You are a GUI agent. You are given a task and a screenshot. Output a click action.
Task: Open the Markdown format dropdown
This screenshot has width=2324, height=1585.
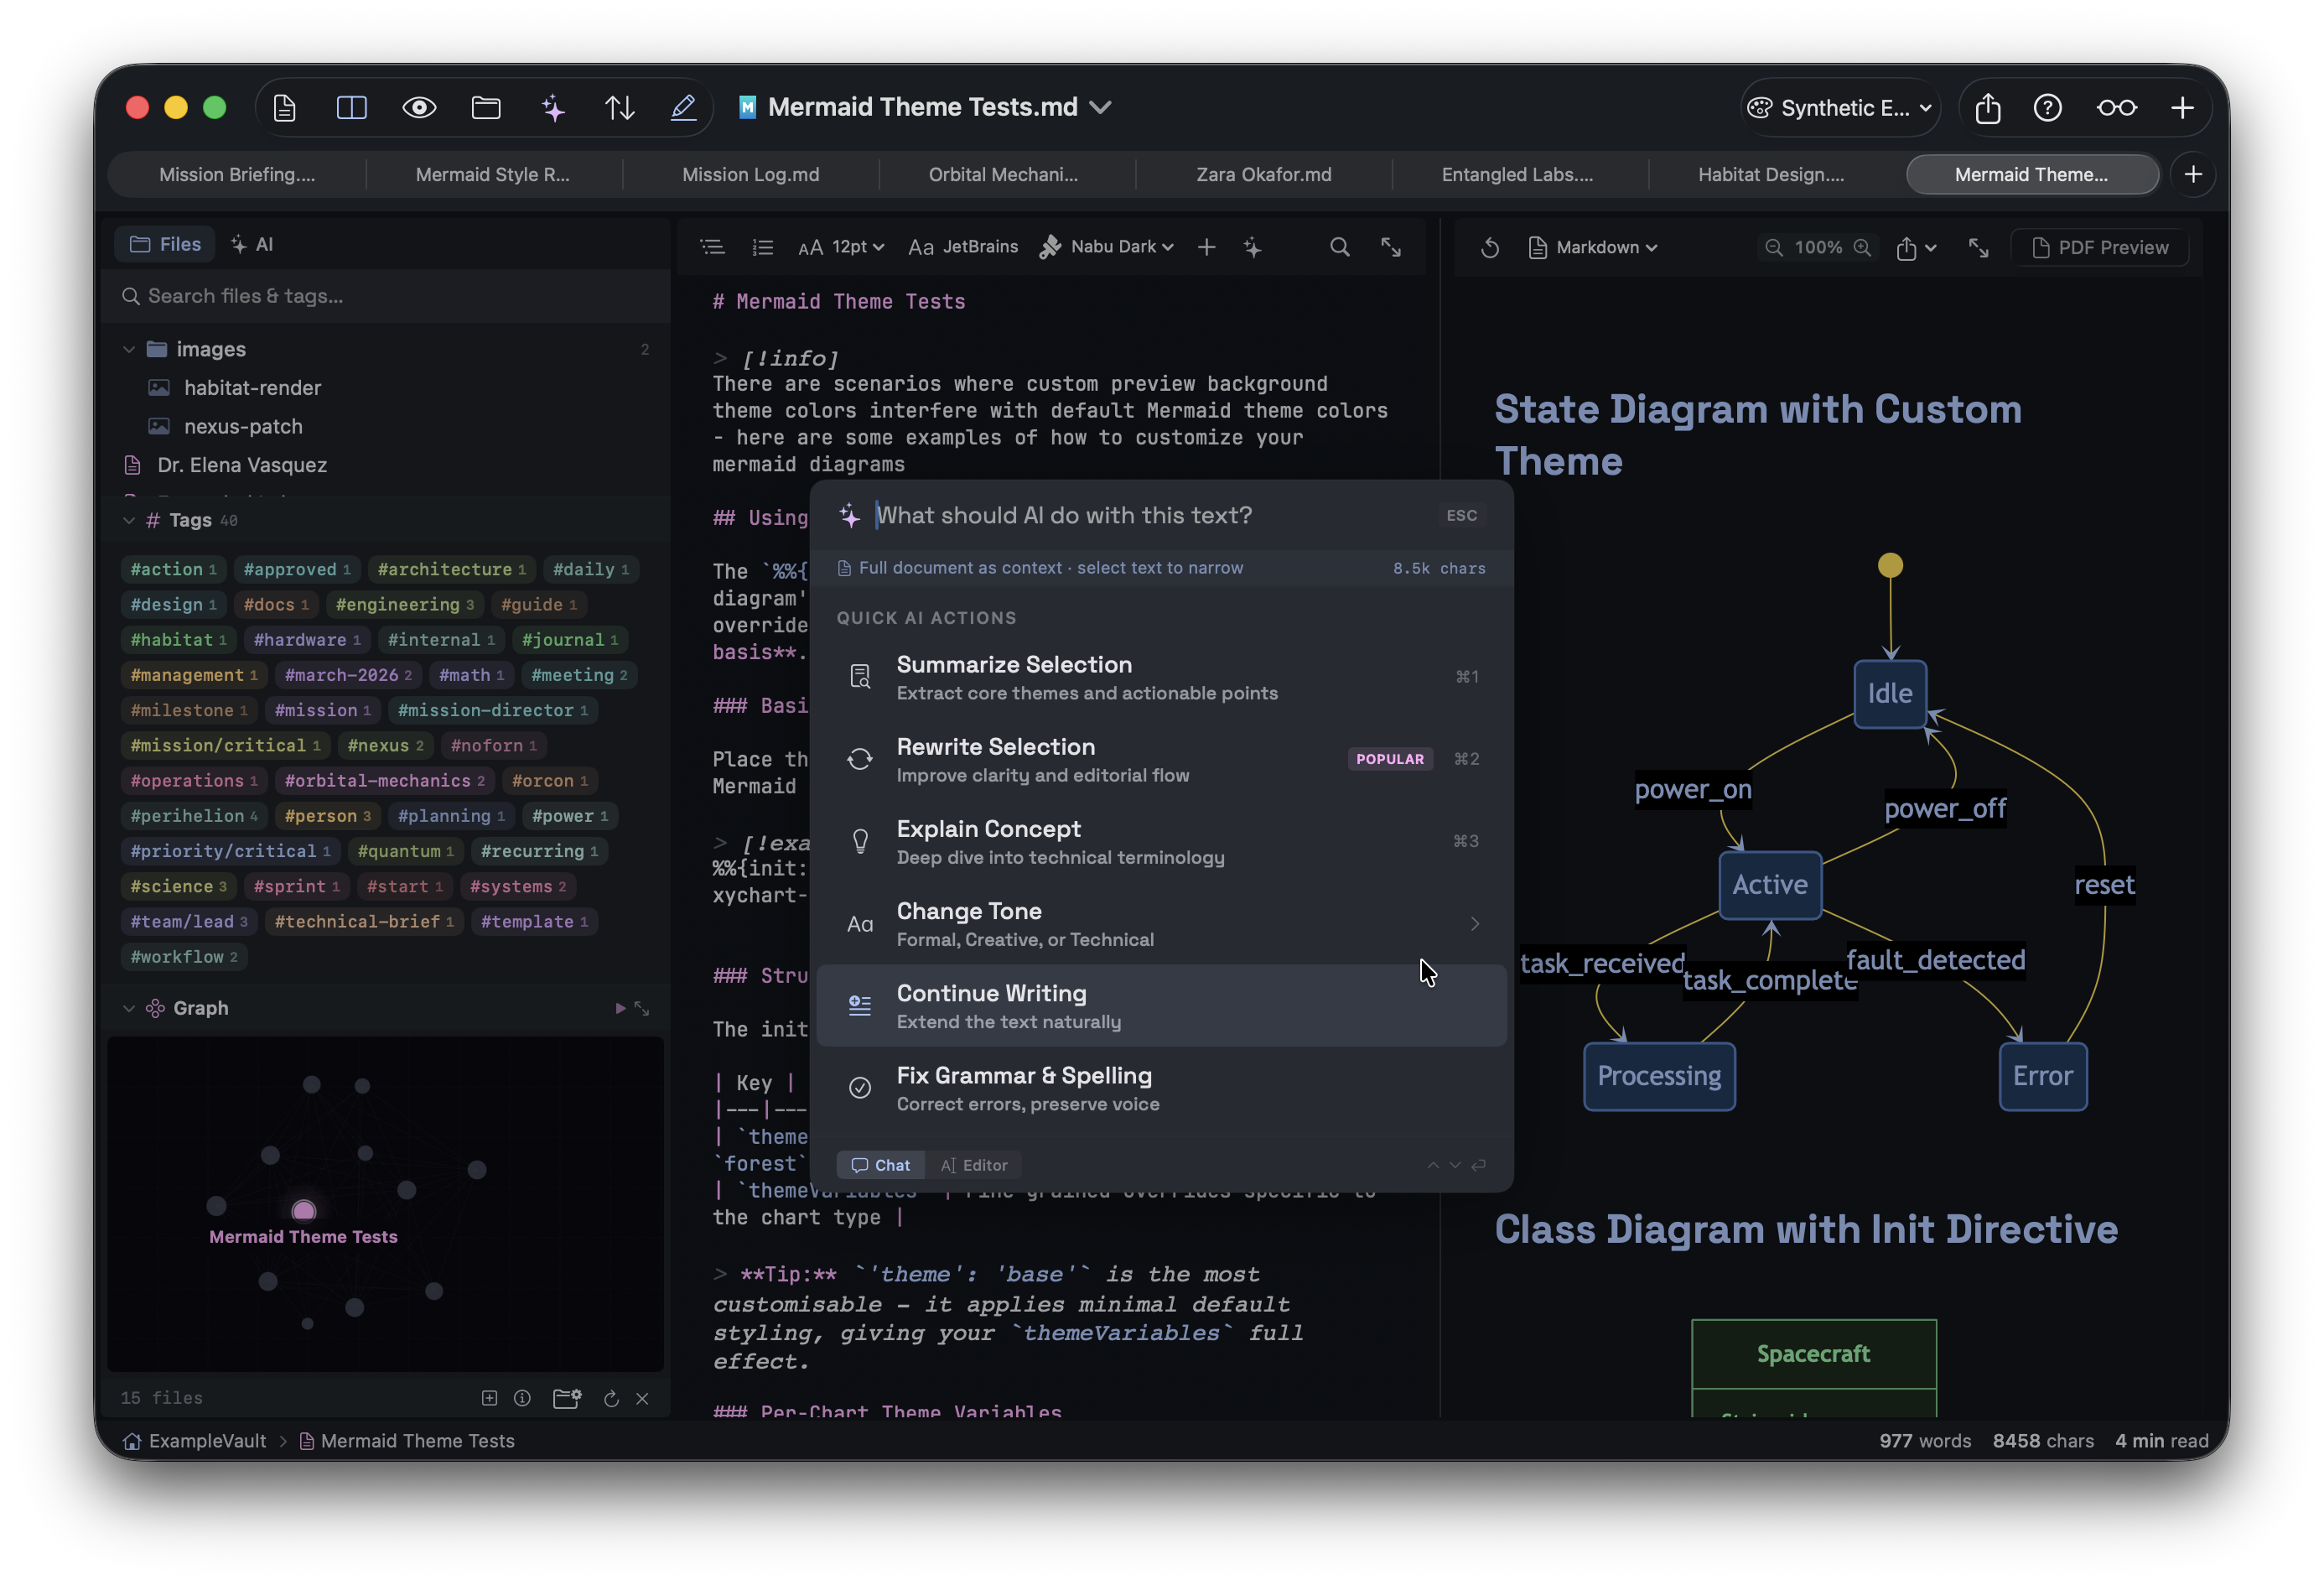1594,247
